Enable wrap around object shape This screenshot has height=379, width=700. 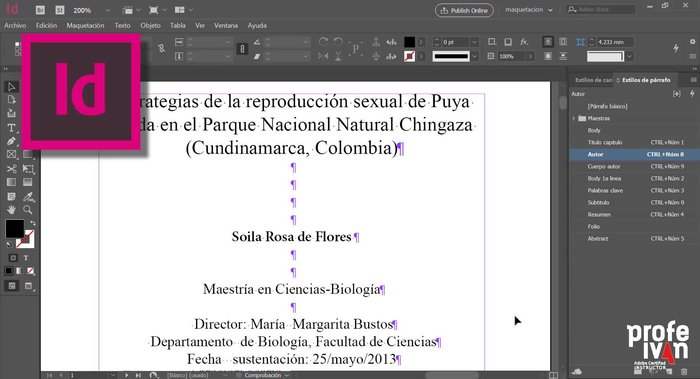point(548,56)
